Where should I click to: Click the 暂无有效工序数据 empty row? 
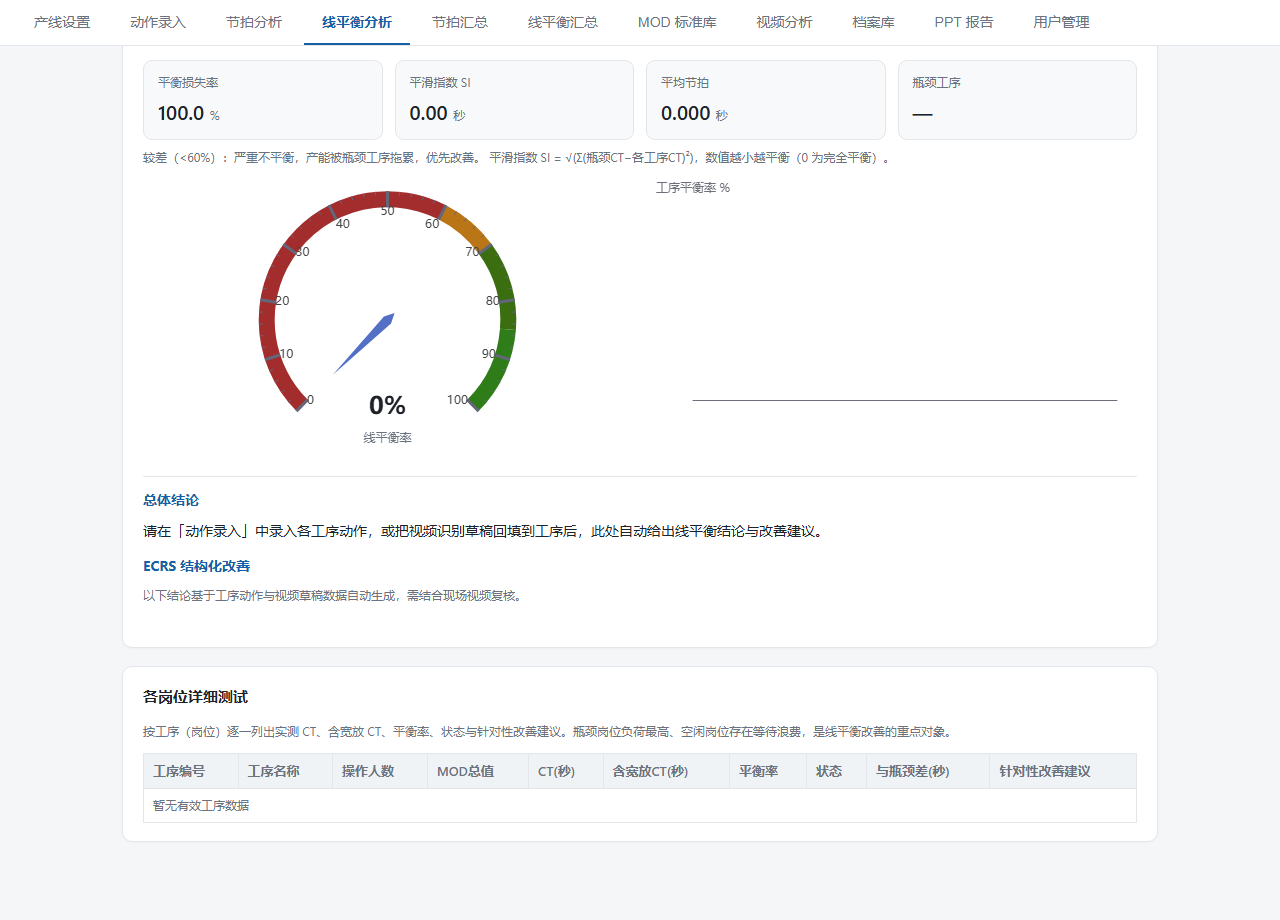(640, 805)
